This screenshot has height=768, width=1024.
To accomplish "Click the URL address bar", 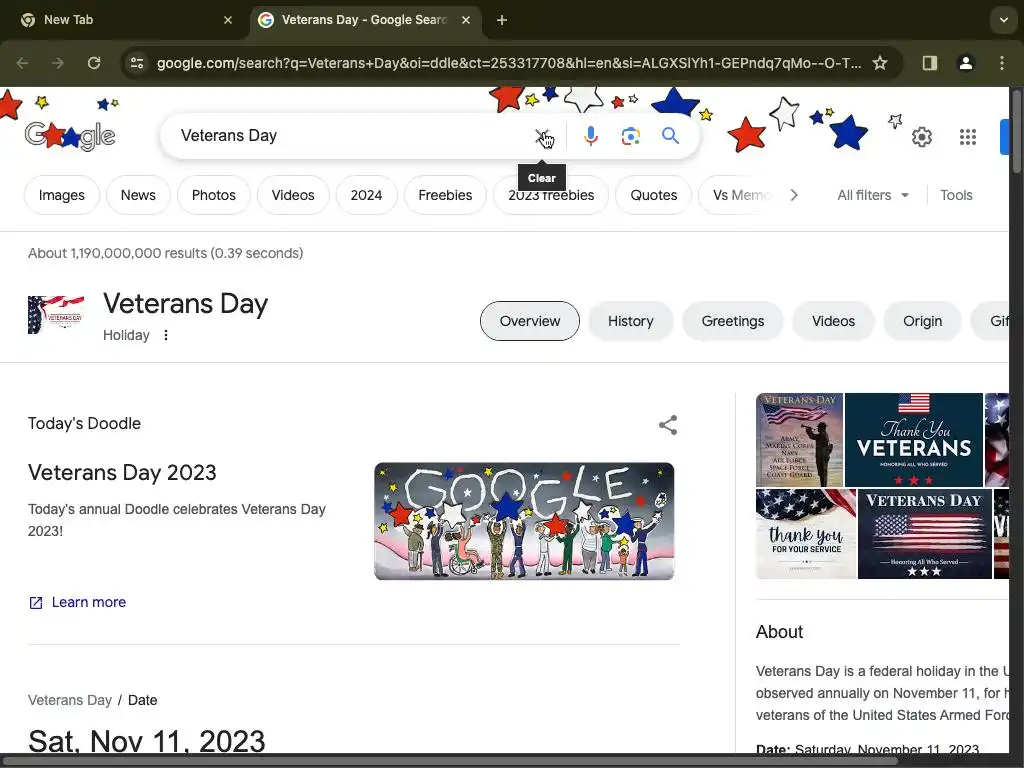I will click(x=509, y=63).
